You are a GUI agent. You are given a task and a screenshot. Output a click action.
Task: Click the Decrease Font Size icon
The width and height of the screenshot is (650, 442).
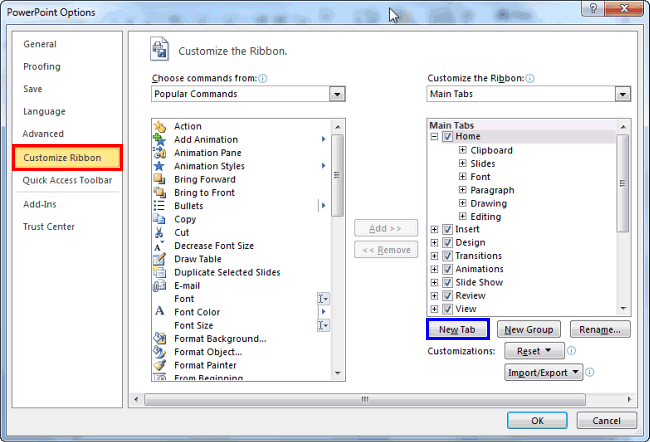(x=160, y=246)
